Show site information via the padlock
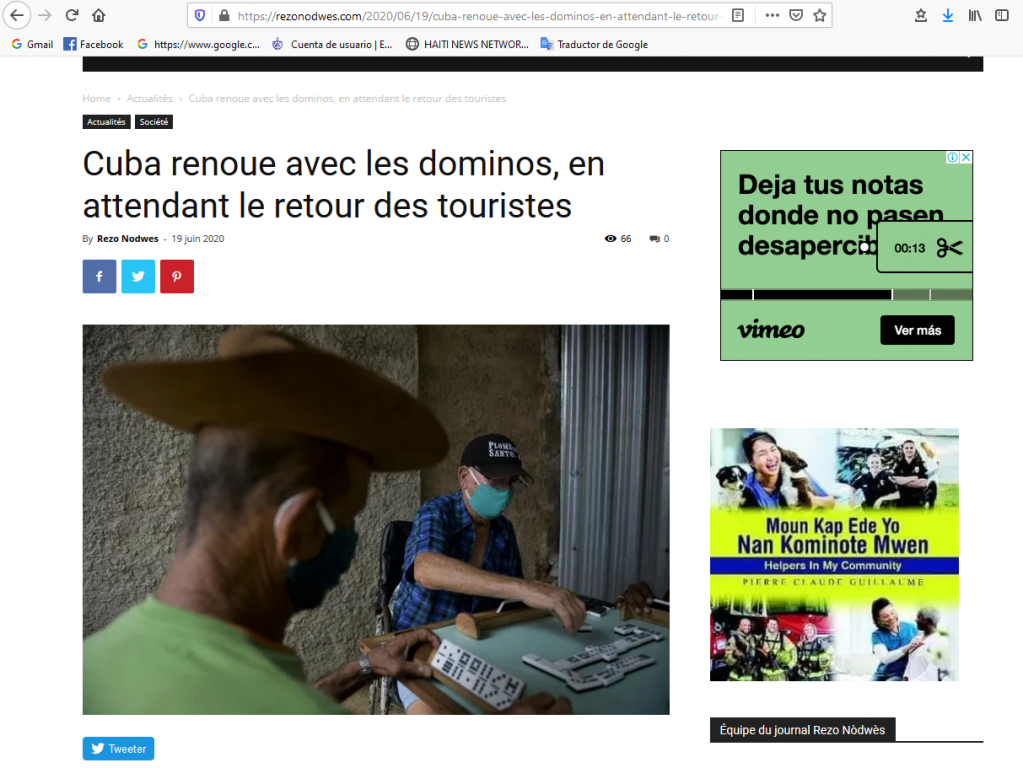1023x768 pixels. [223, 15]
